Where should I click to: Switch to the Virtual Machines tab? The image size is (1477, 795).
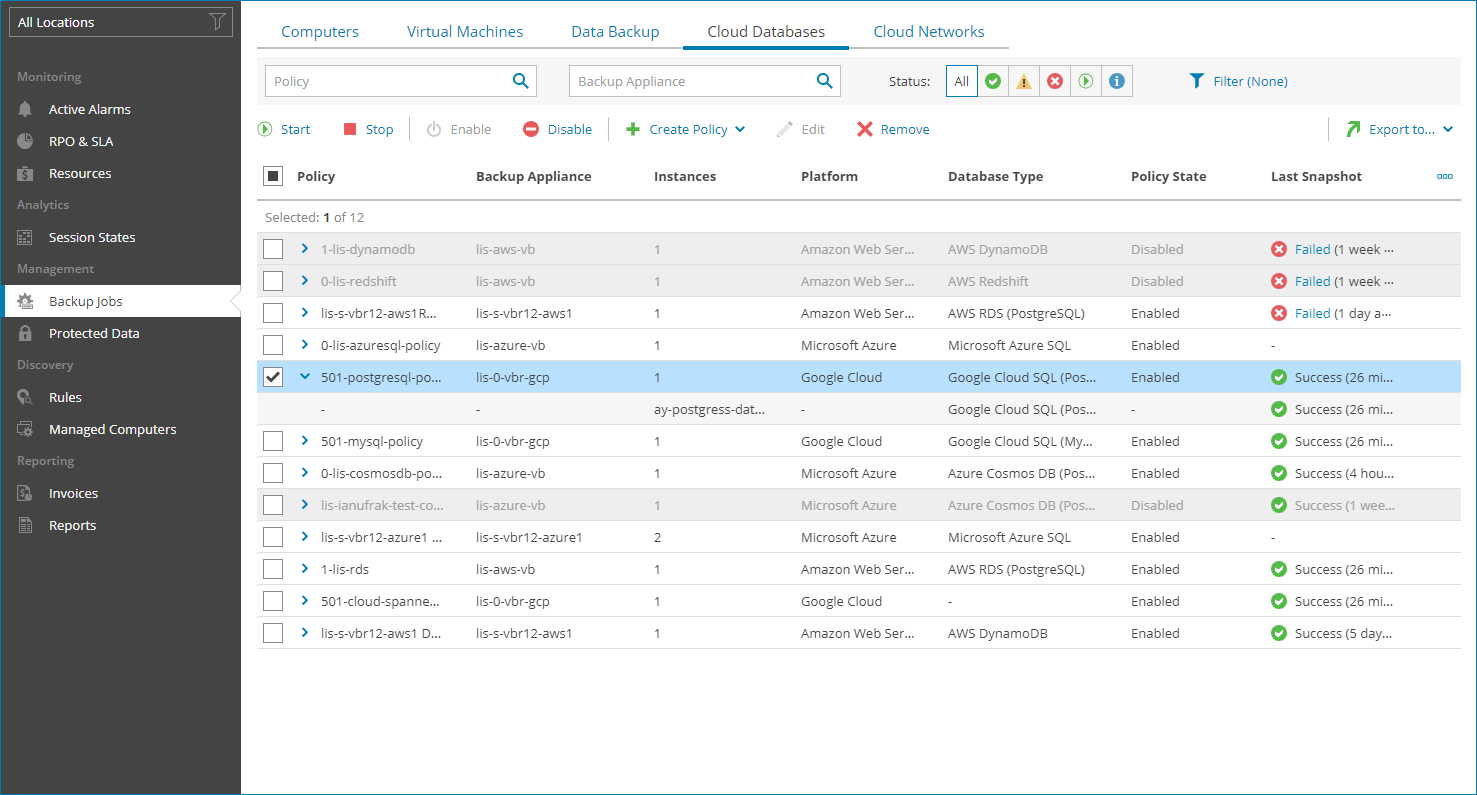pyautogui.click(x=465, y=32)
